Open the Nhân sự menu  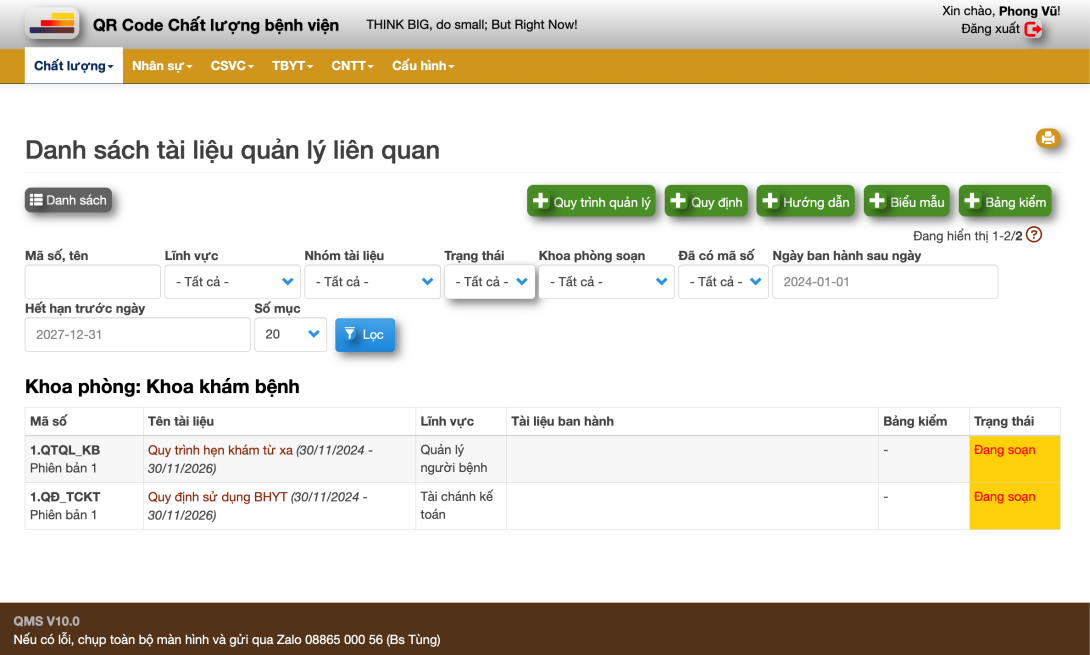point(162,66)
